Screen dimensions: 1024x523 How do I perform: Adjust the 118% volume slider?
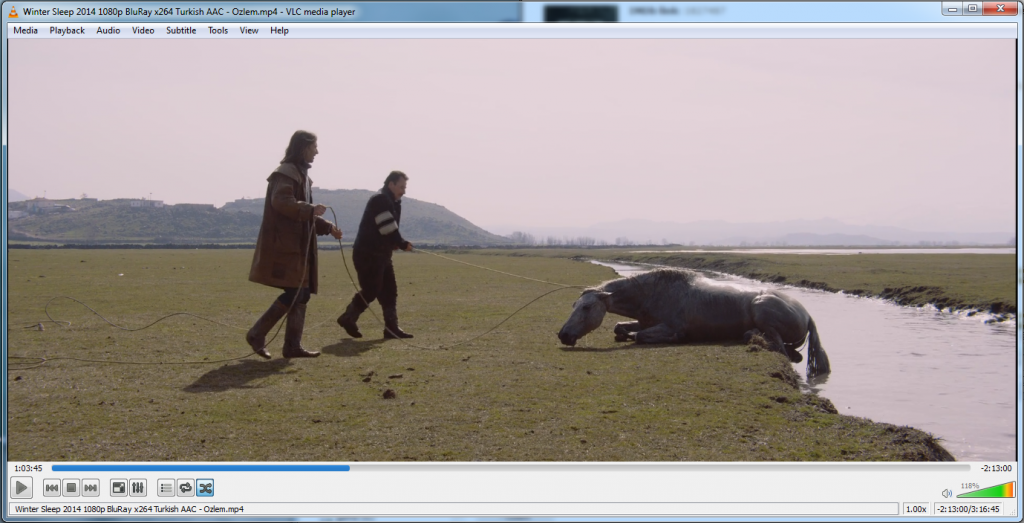(985, 490)
